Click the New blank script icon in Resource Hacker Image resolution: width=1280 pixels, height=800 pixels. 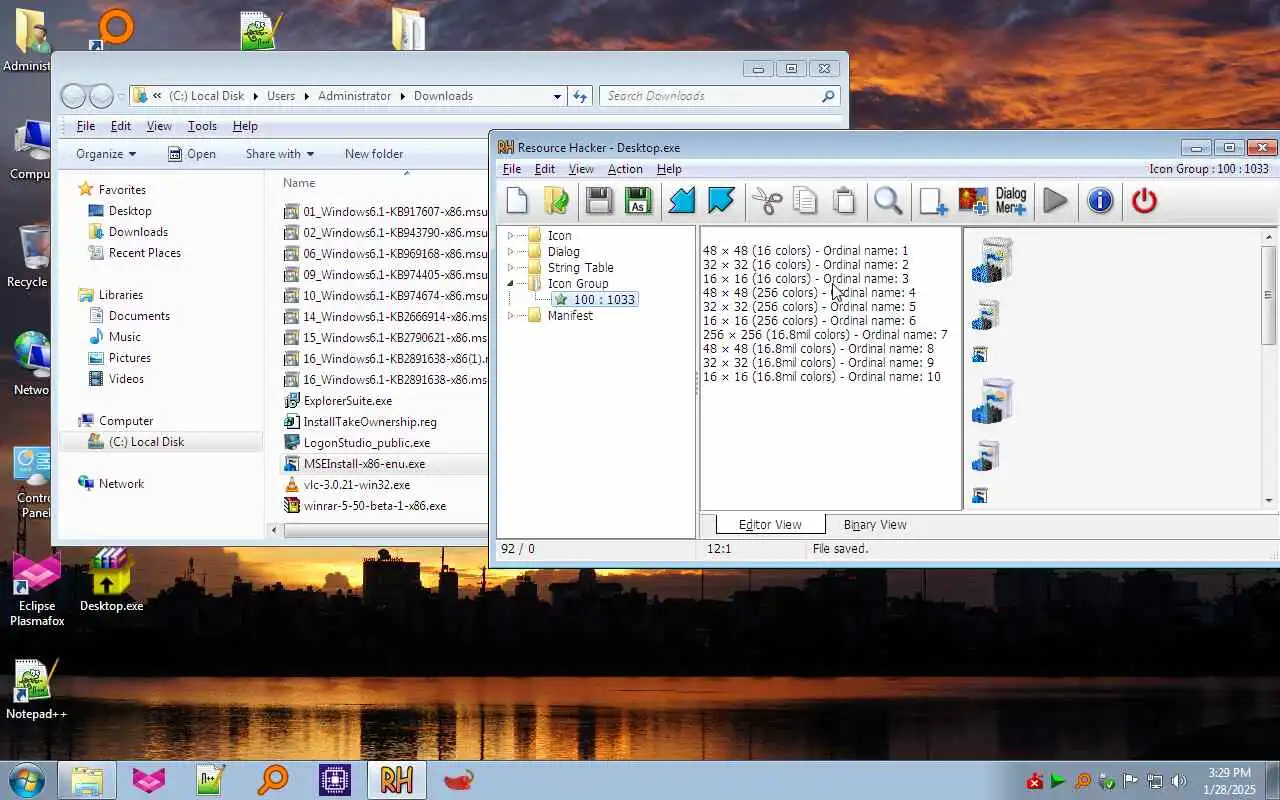click(x=517, y=201)
